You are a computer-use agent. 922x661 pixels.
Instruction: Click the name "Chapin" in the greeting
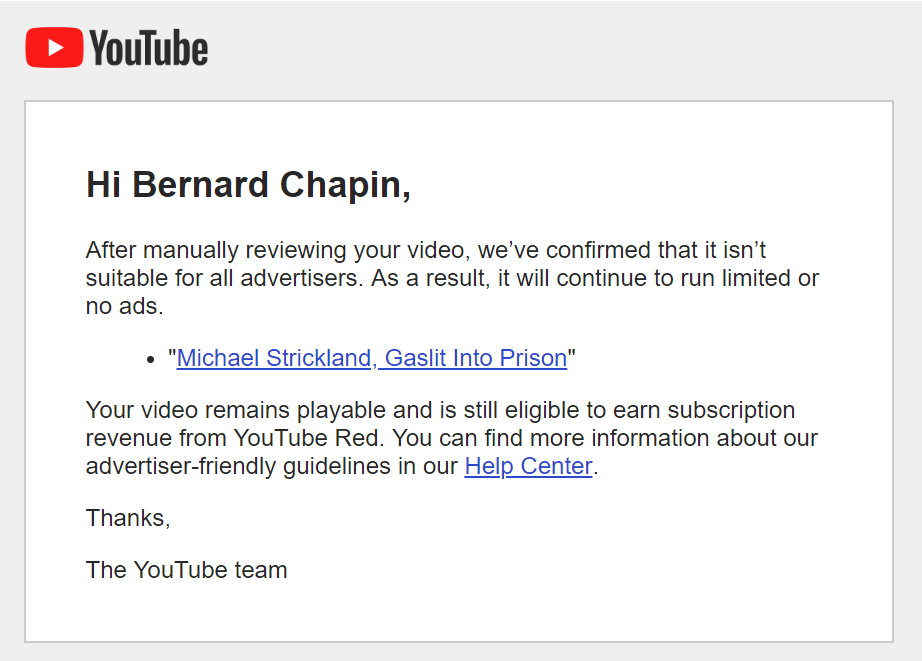[345, 185]
